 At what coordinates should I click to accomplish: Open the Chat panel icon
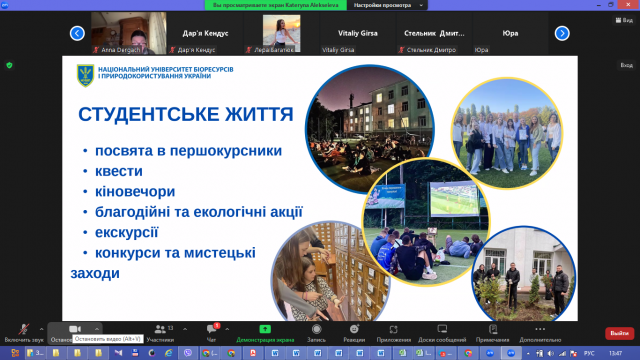[x=212, y=329]
